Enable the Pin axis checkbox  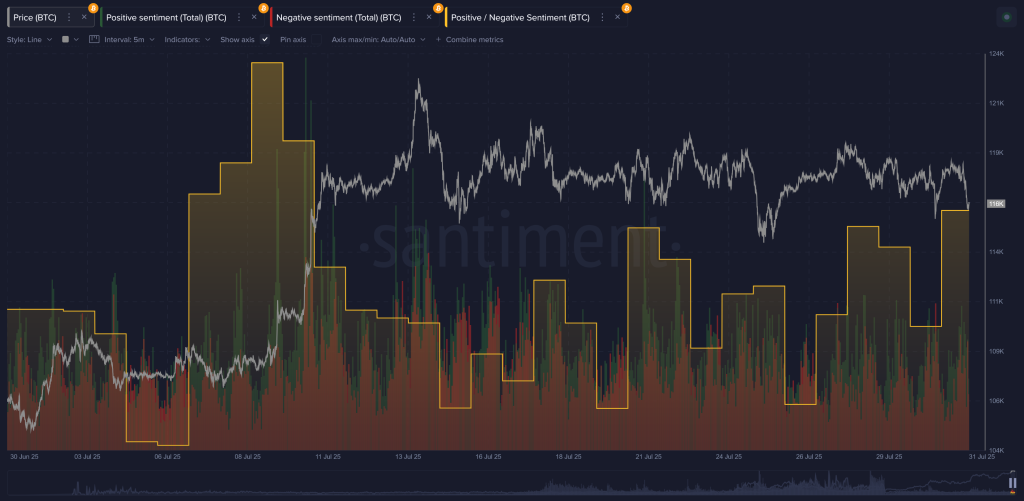317,39
